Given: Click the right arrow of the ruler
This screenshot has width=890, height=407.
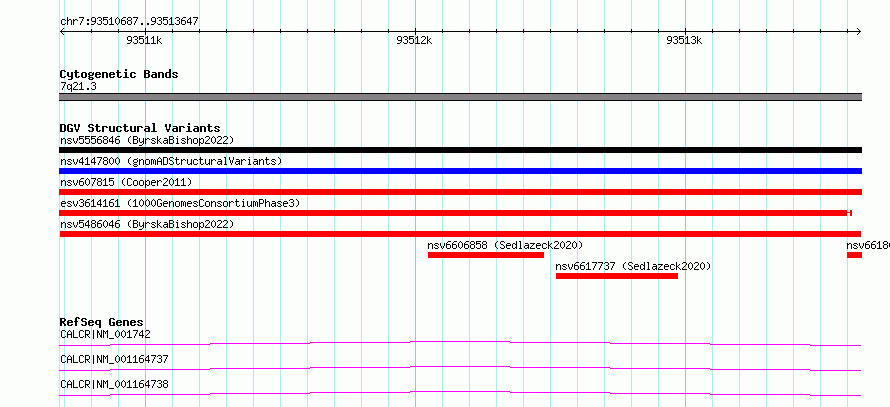Looking at the screenshot, I should [x=858, y=31].
